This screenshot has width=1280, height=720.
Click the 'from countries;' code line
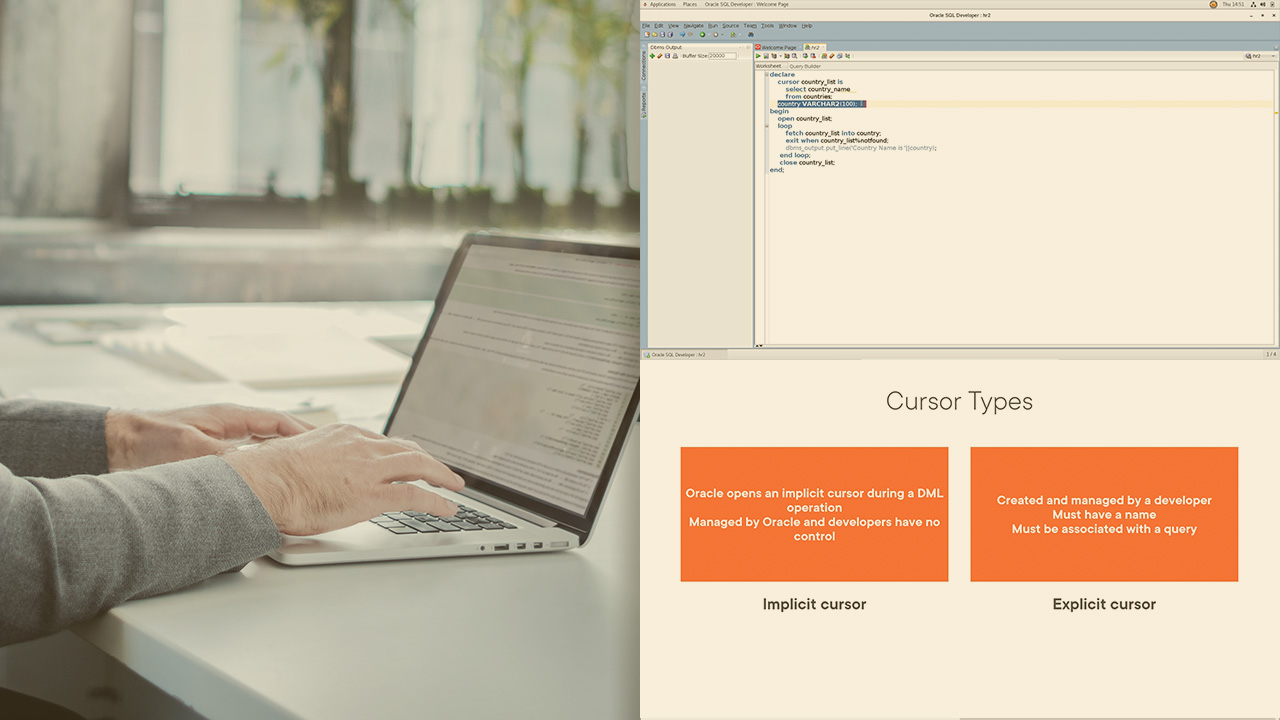coord(809,96)
